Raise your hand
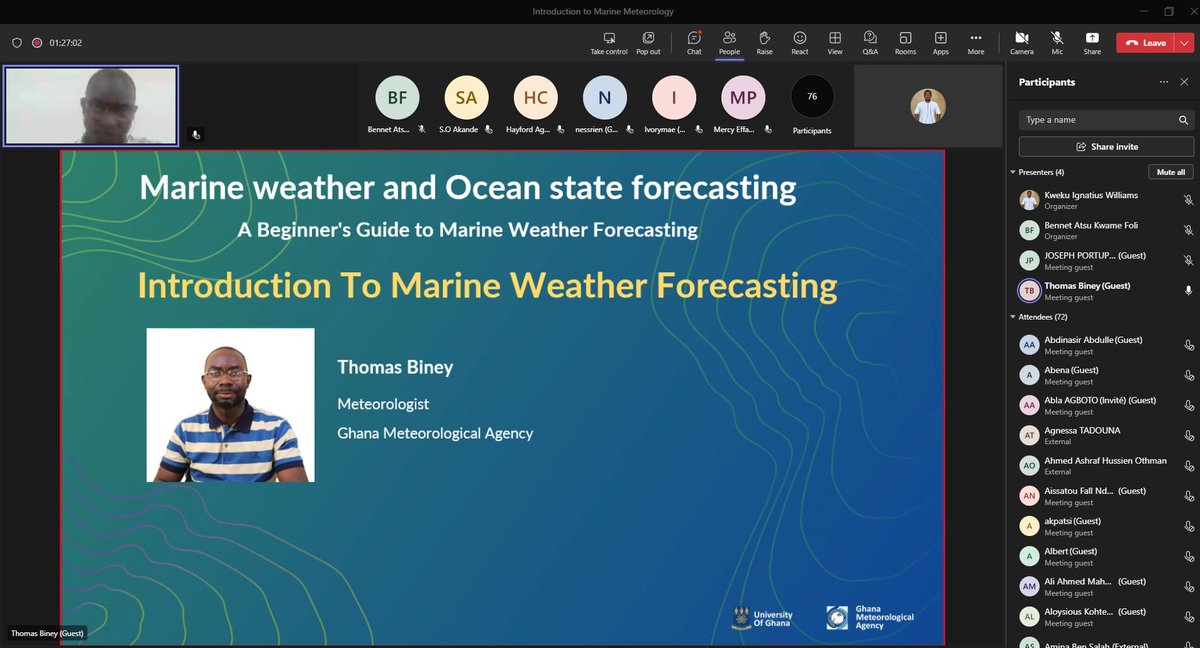The height and width of the screenshot is (648, 1200). (764, 42)
